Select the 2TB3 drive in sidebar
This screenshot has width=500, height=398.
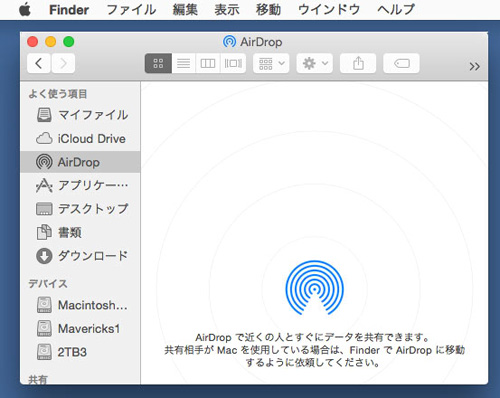point(80,352)
